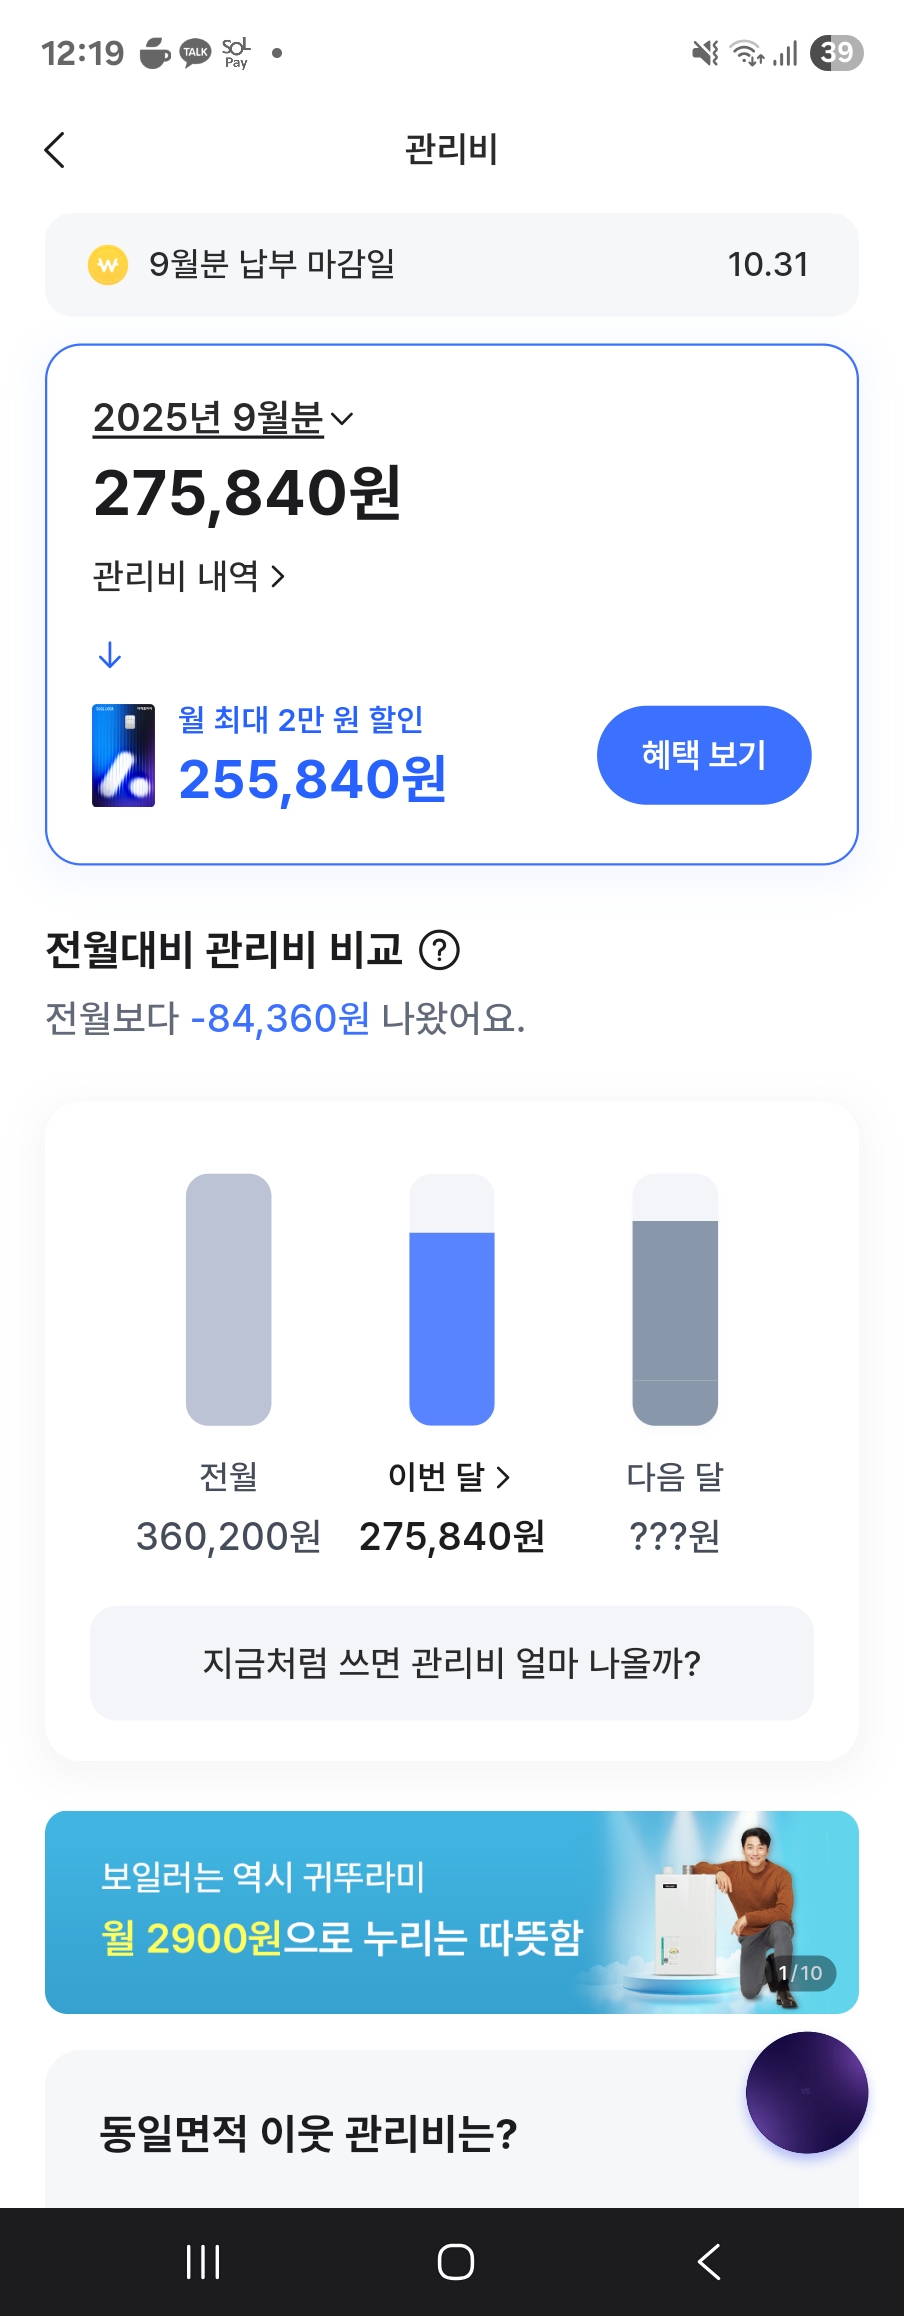Image resolution: width=904 pixels, height=2316 pixels.
Task: Tap 지금처럼 쓰면 관리비 얼마 나올까? button
Action: tap(452, 1663)
